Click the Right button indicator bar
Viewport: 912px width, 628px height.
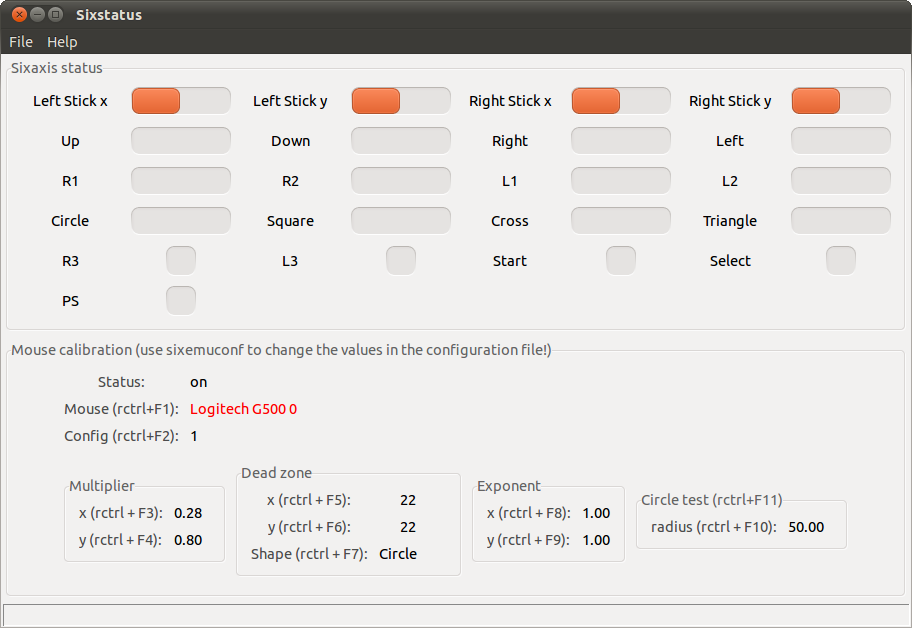point(621,141)
